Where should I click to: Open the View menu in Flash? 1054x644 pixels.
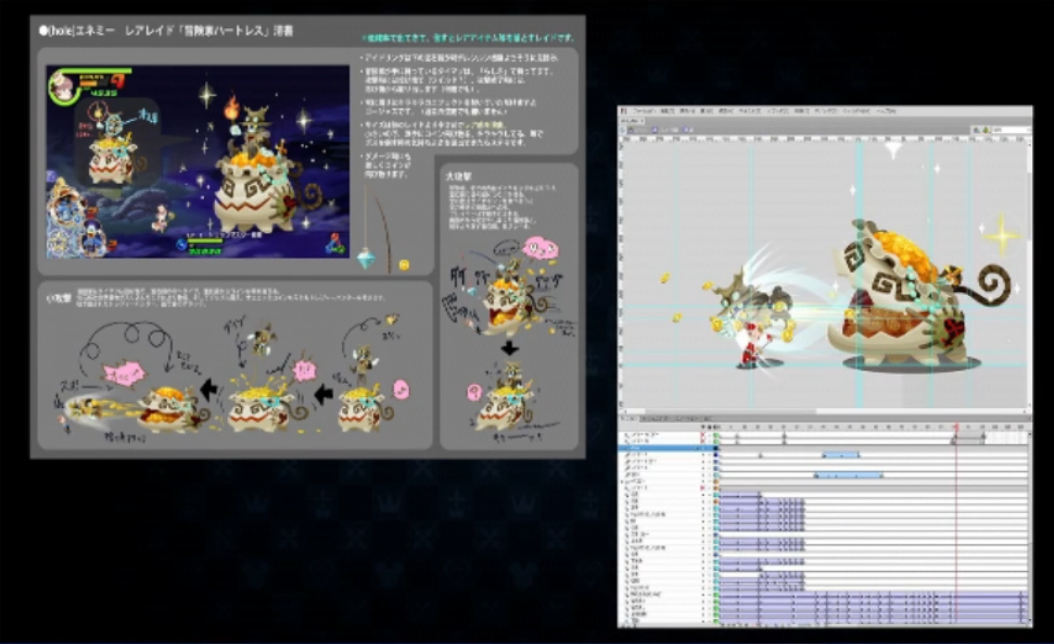(688, 111)
